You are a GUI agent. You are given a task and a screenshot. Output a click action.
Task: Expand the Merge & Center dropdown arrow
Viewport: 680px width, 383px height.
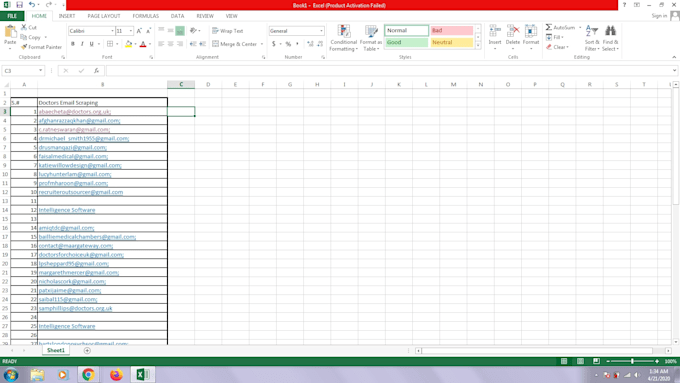tap(262, 44)
